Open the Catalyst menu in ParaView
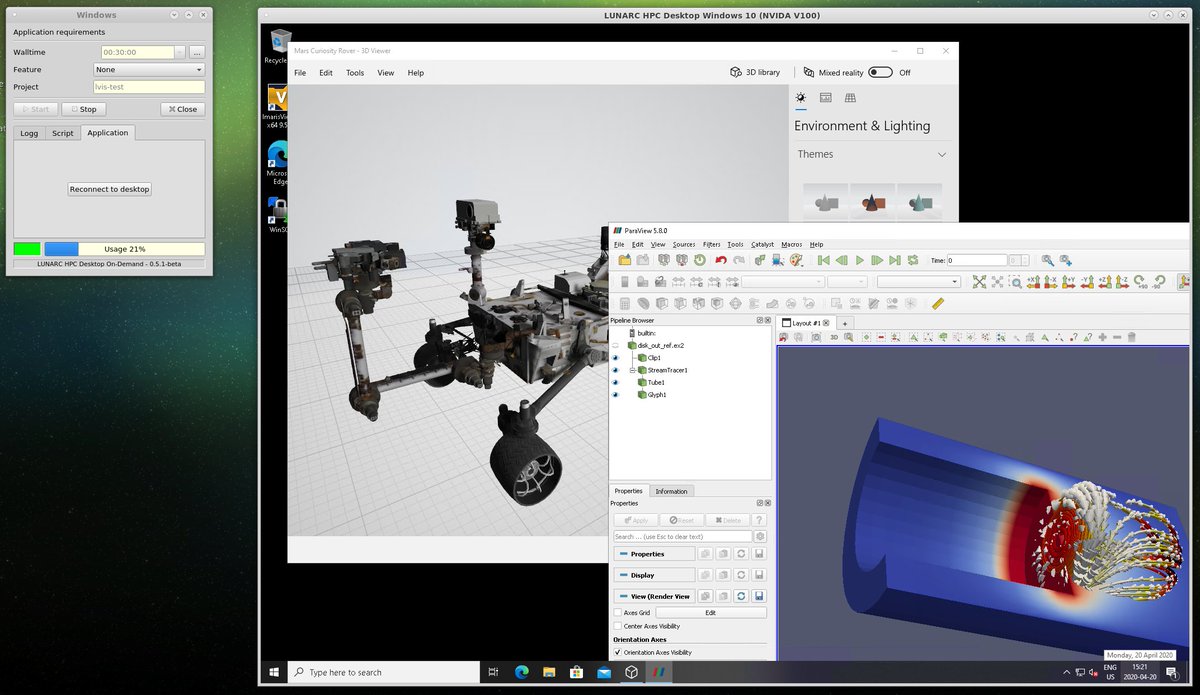Screen dimensions: 1200x695 click(x=762, y=244)
